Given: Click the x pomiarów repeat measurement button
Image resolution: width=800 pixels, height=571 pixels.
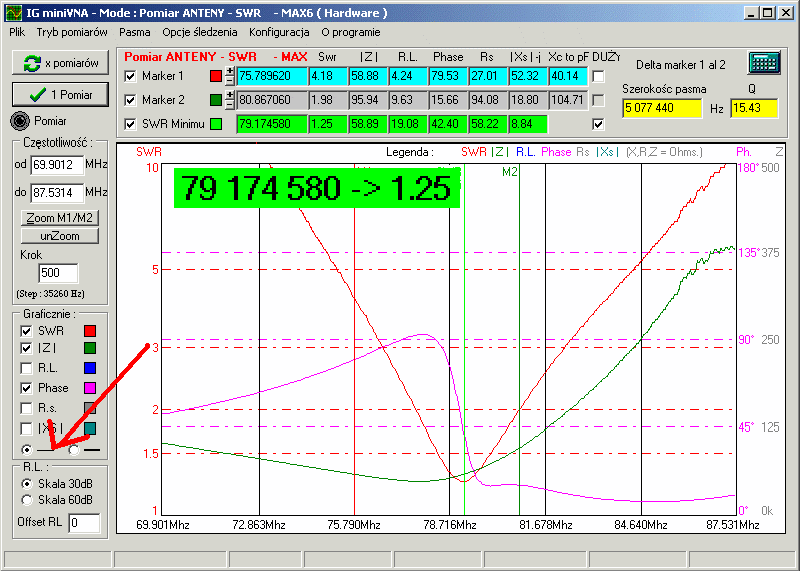Looking at the screenshot, I should tap(60, 63).
